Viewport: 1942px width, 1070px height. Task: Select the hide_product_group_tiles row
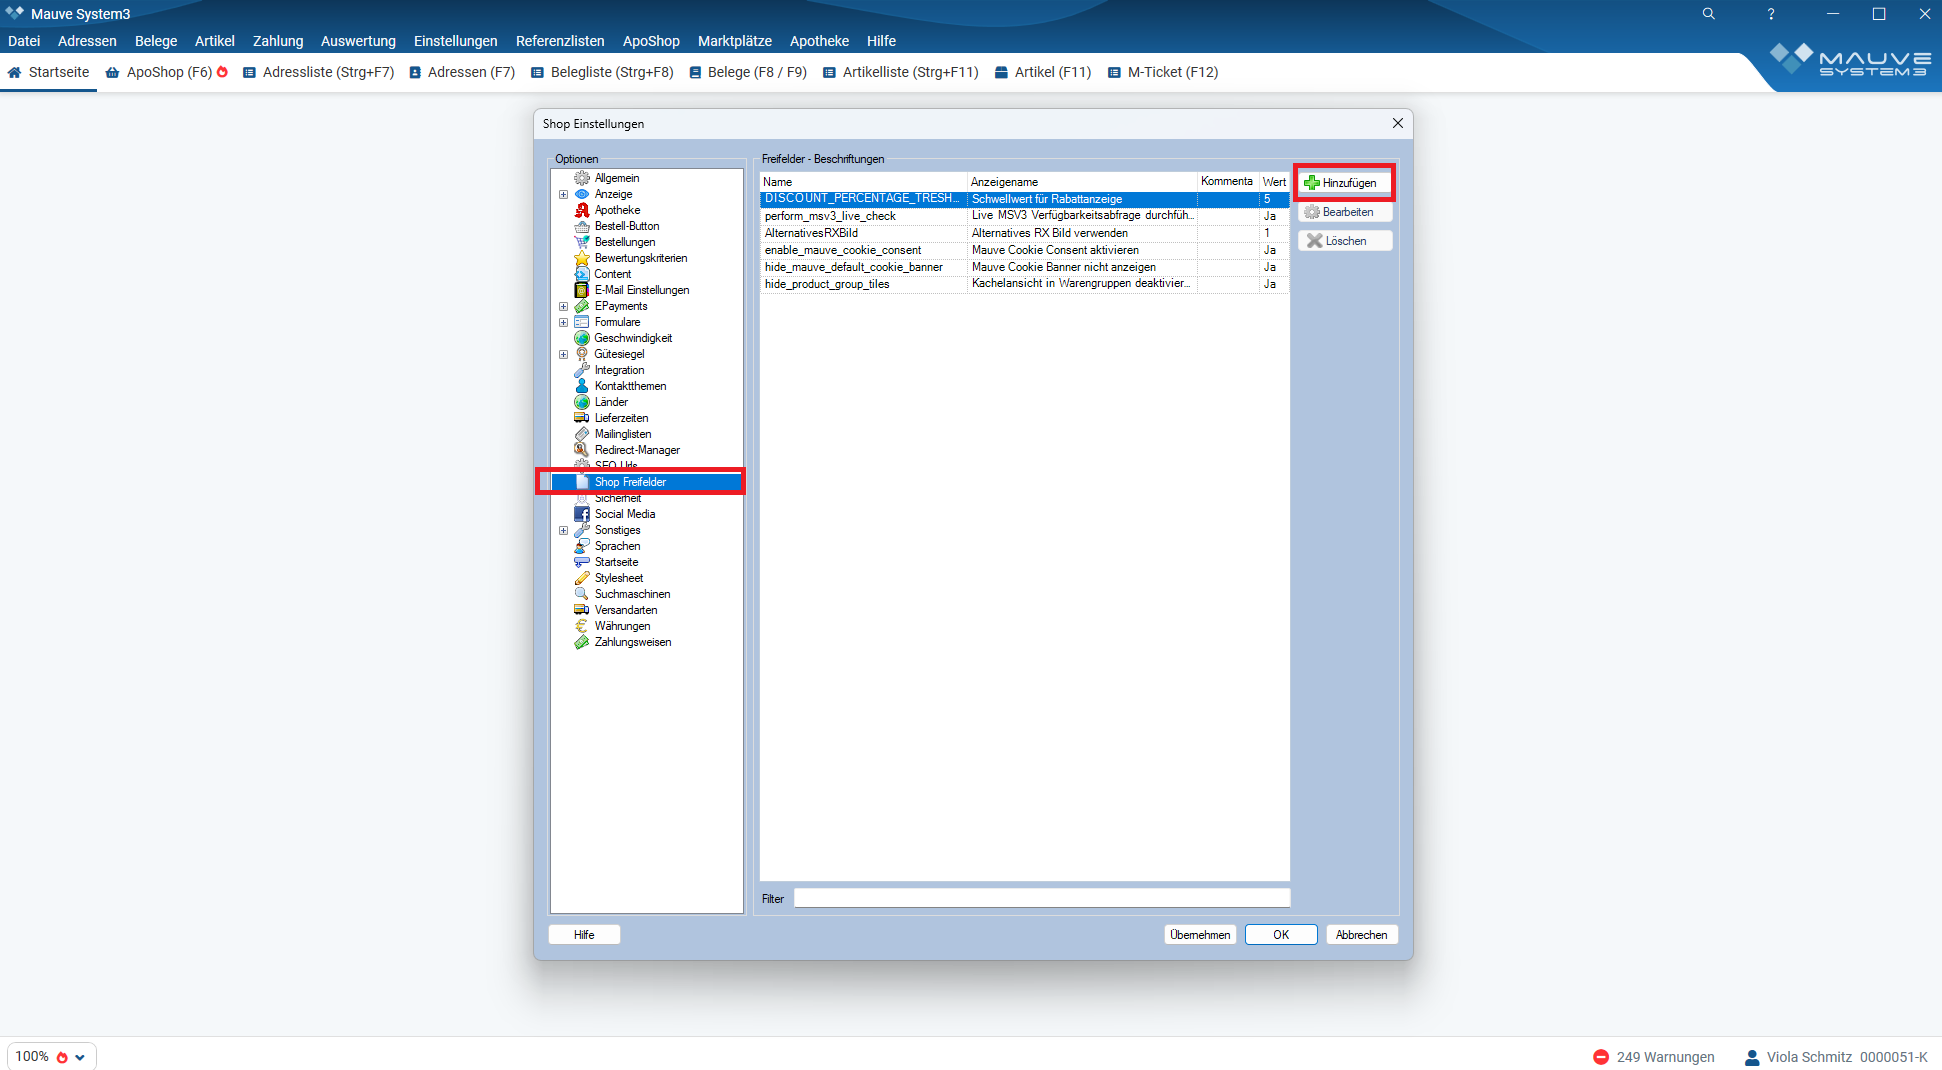[1024, 284]
